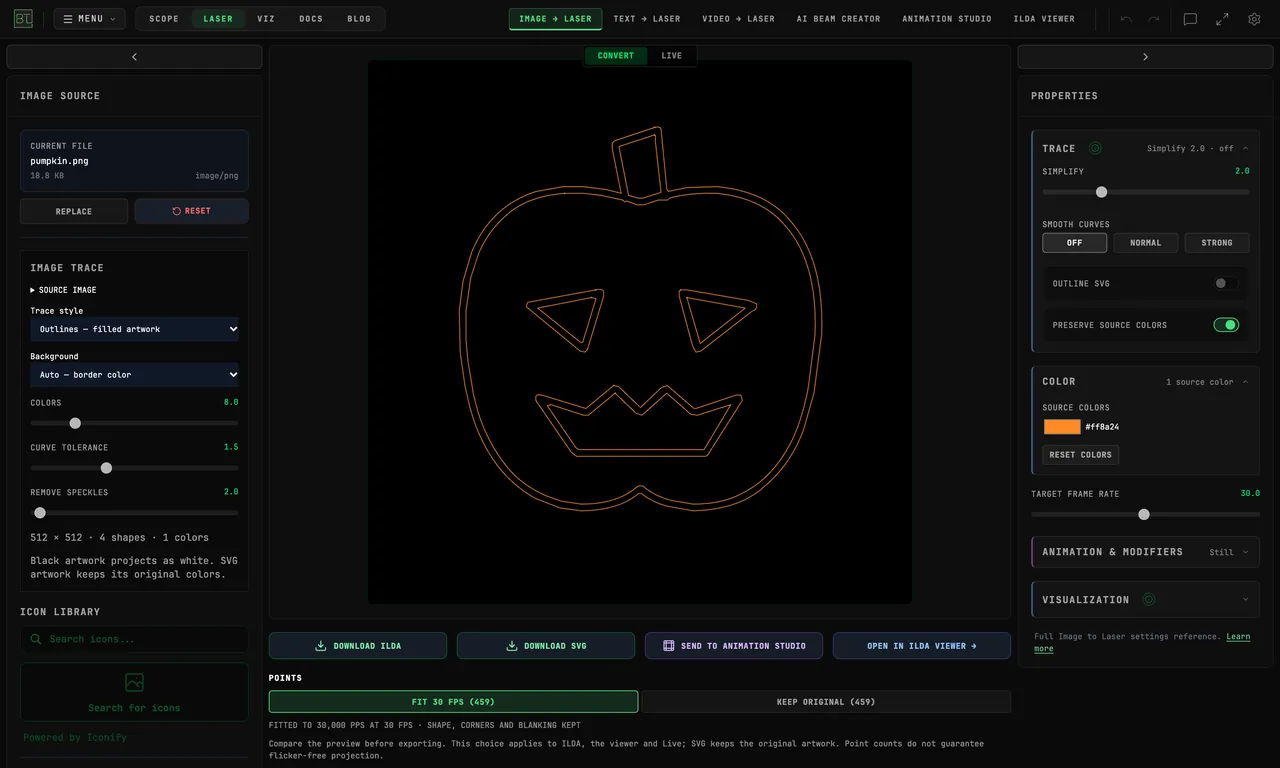The image size is (1280, 768).
Task: Click the BT logo icon
Action: coord(23,19)
